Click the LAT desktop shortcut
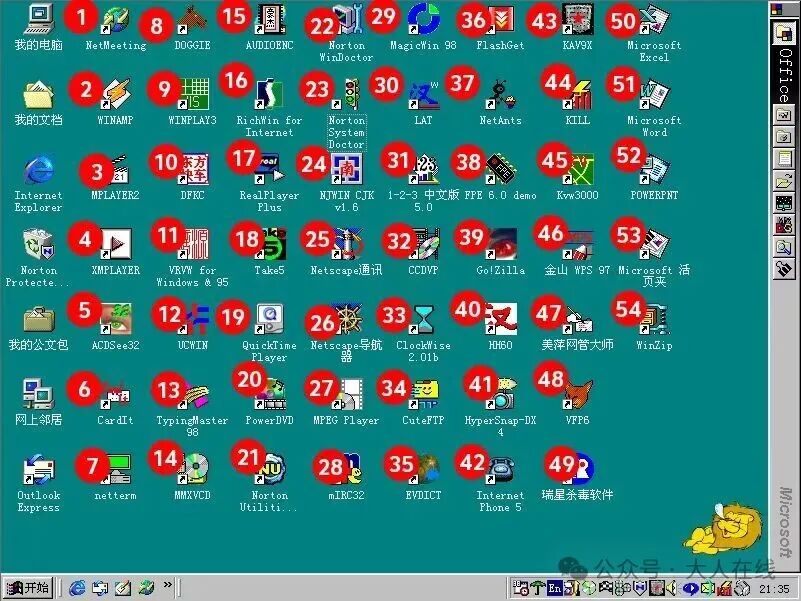Image resolution: width=801 pixels, height=601 pixels. 423,95
